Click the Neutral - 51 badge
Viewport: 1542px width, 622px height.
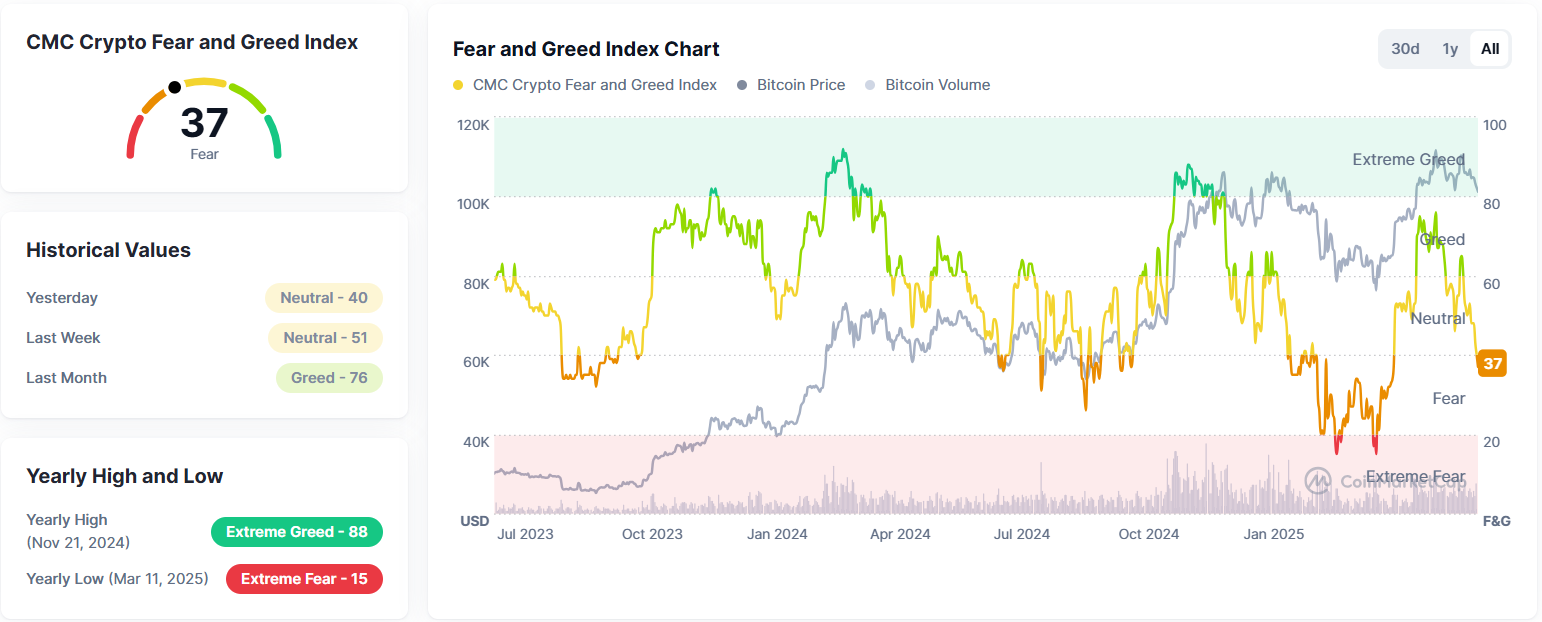tap(325, 338)
